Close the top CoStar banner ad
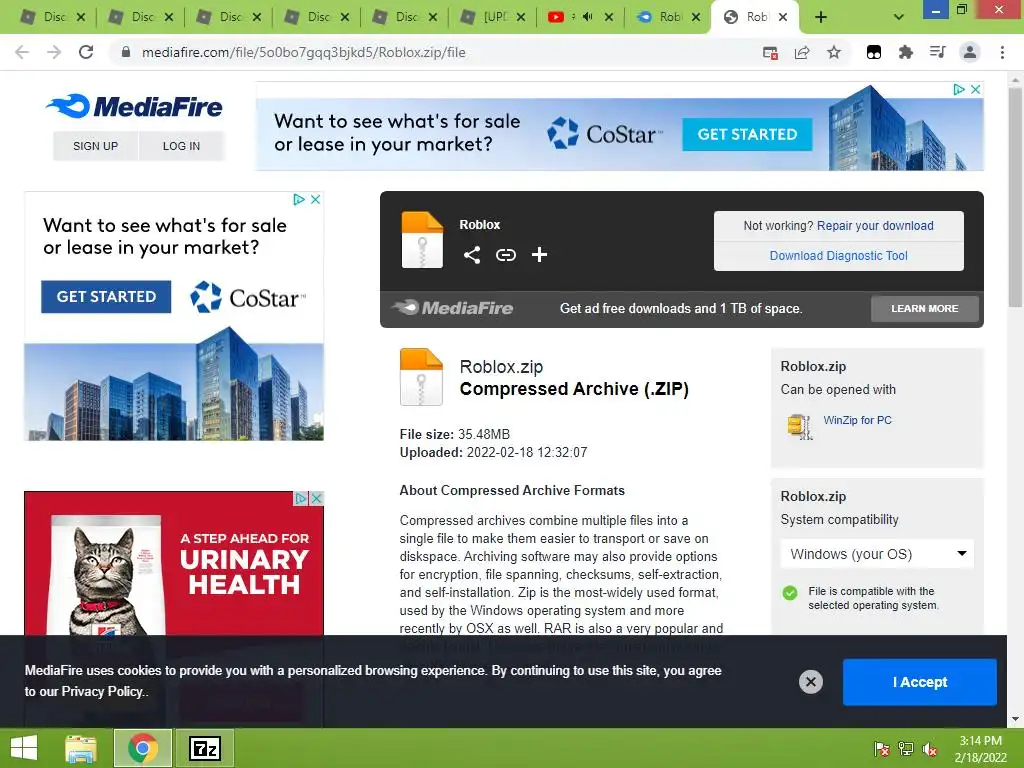This screenshot has height=768, width=1024. tap(976, 89)
